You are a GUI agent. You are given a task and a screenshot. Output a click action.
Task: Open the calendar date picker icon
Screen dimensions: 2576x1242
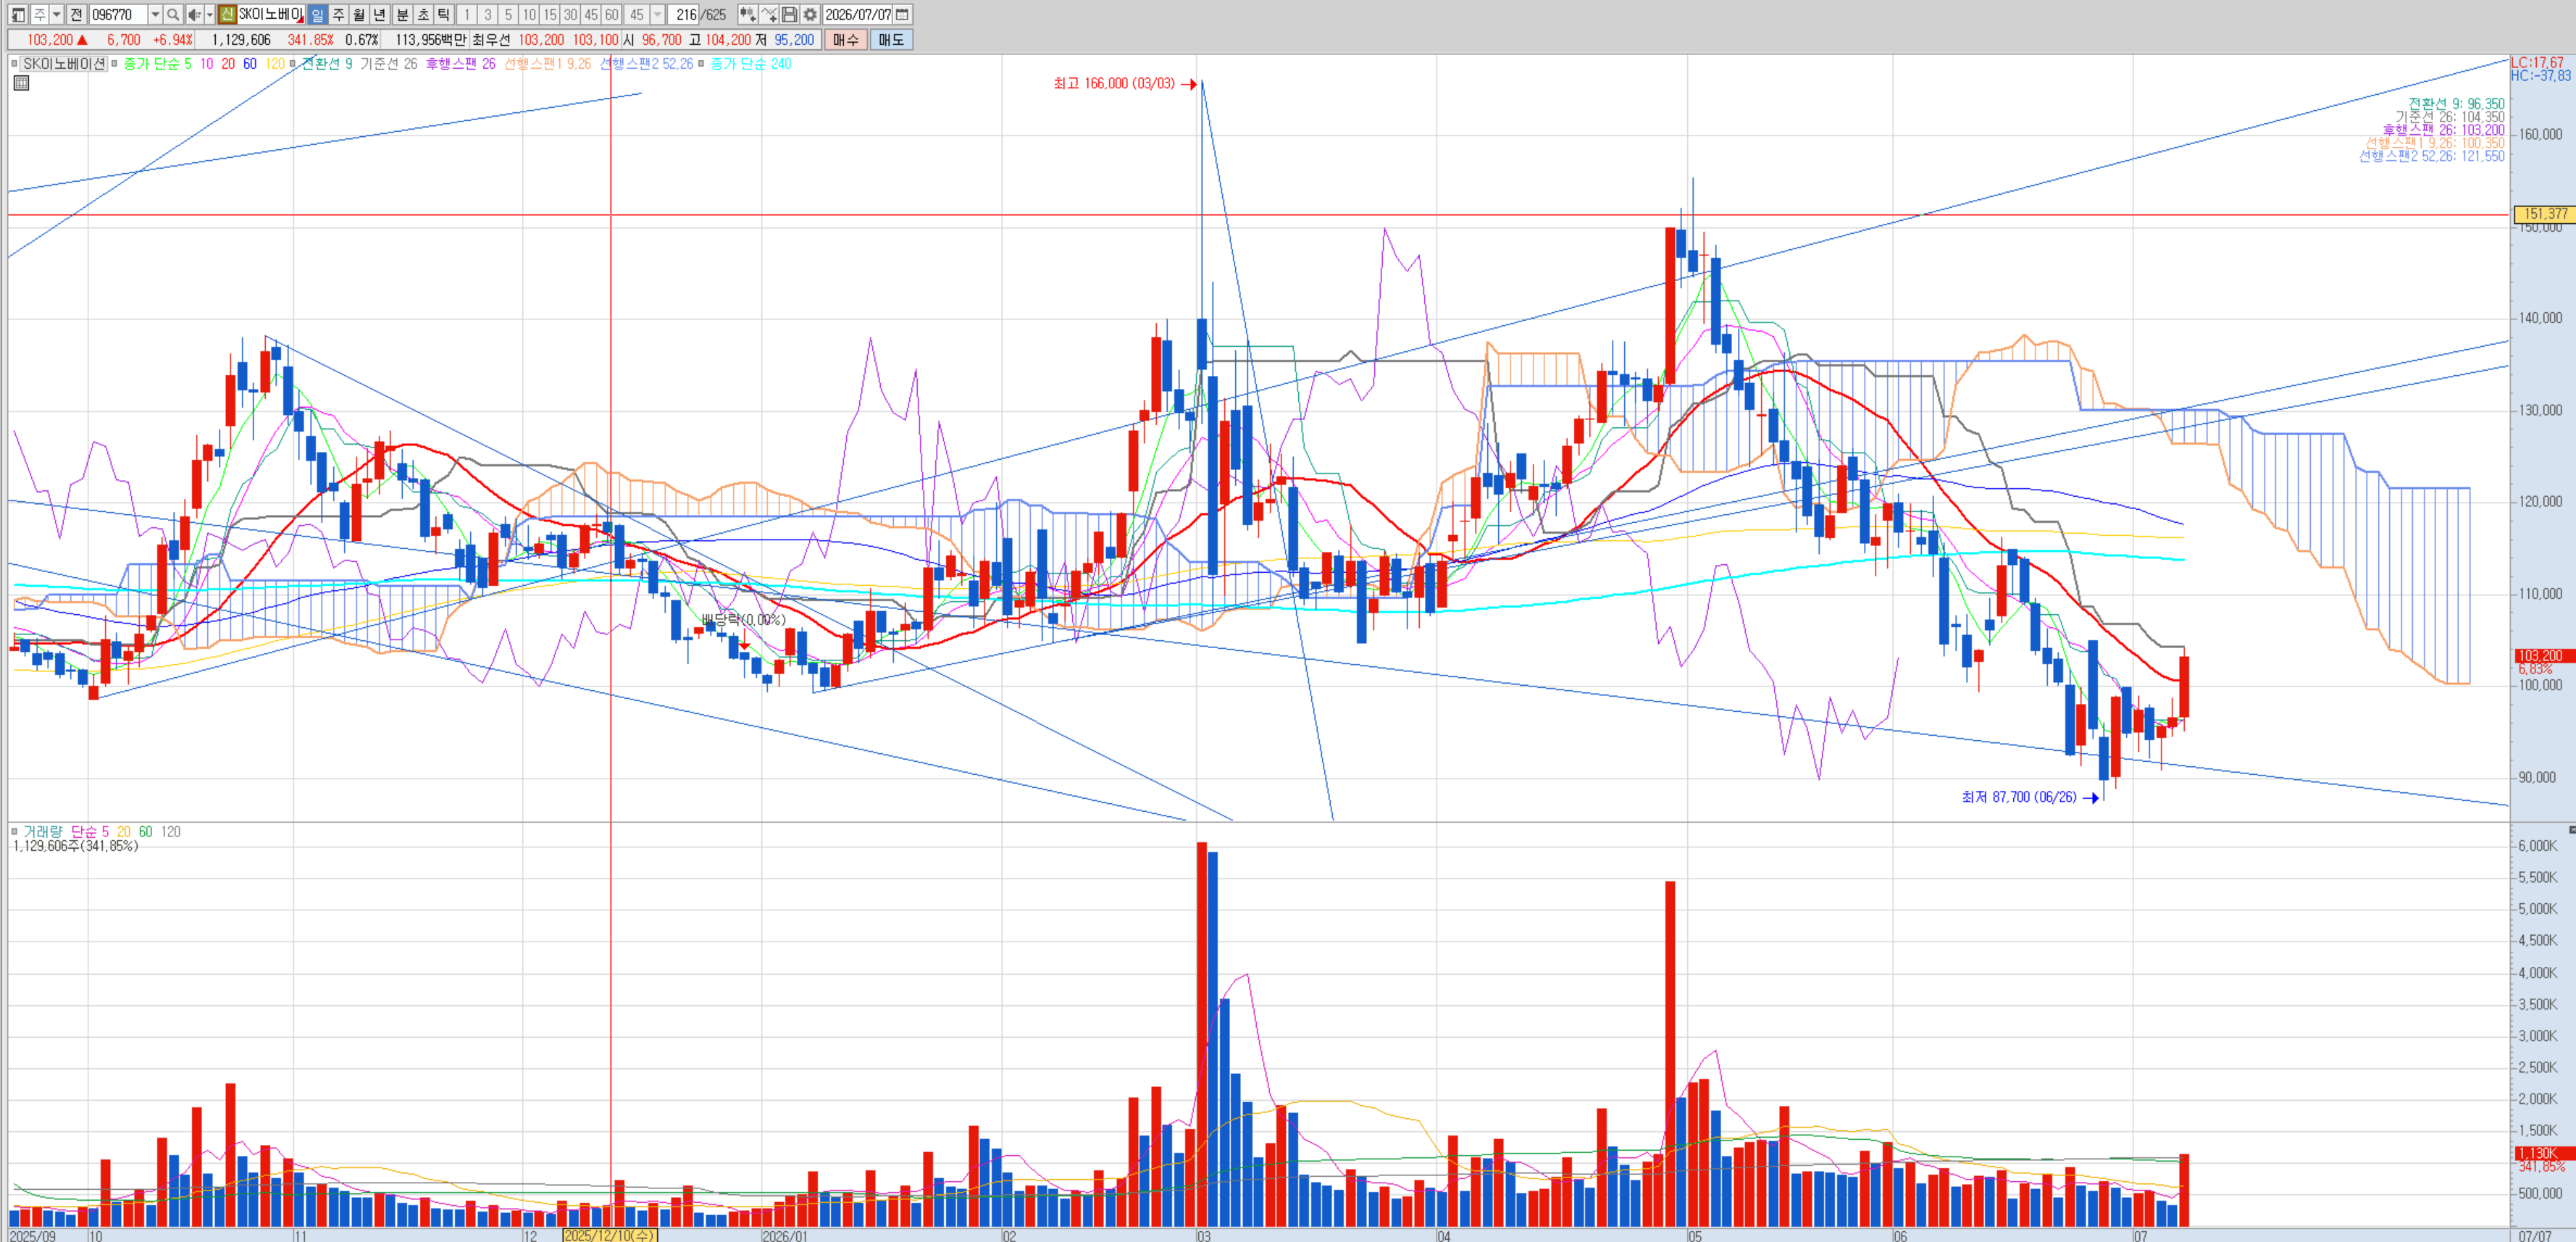[902, 14]
